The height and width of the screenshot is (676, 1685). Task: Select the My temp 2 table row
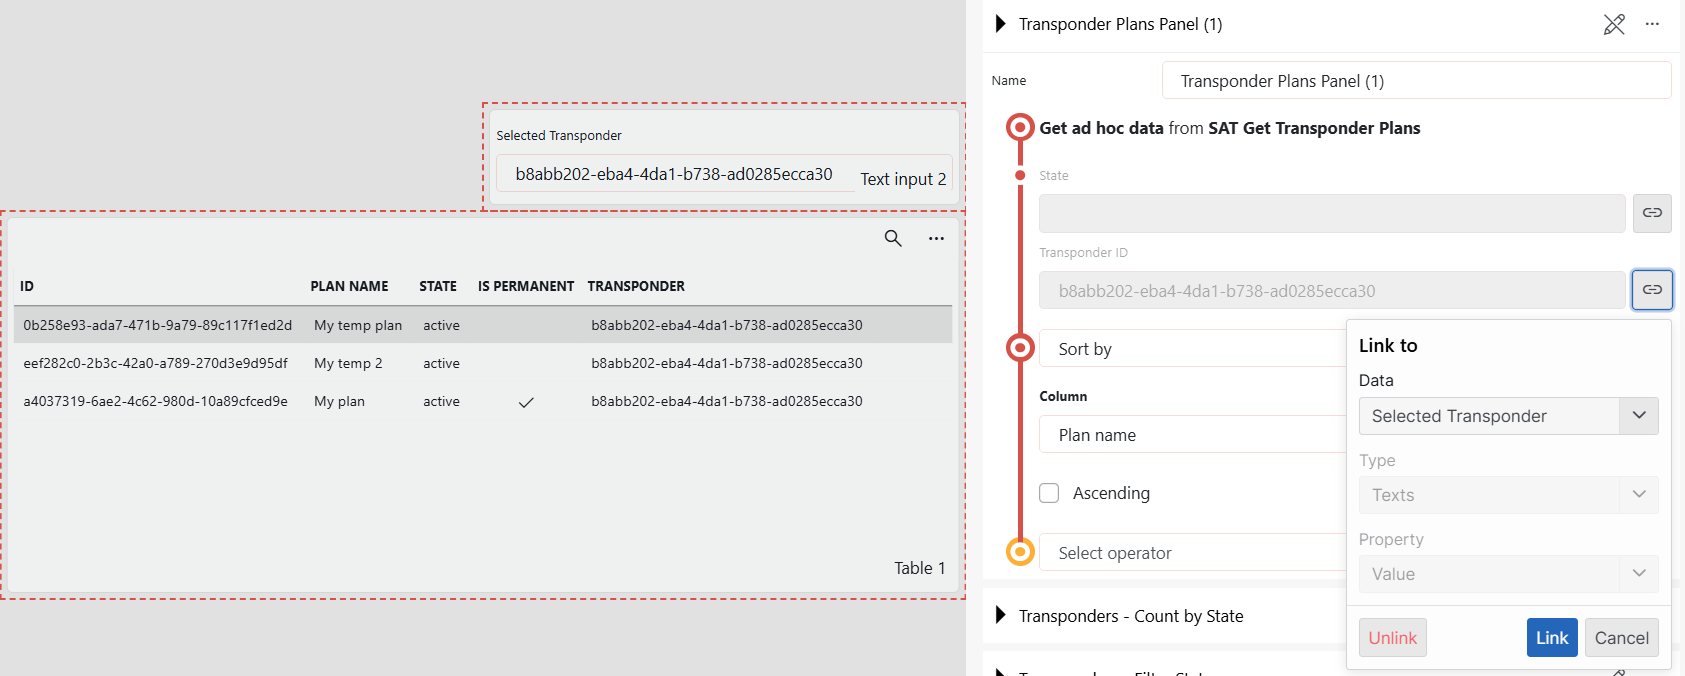tap(348, 363)
